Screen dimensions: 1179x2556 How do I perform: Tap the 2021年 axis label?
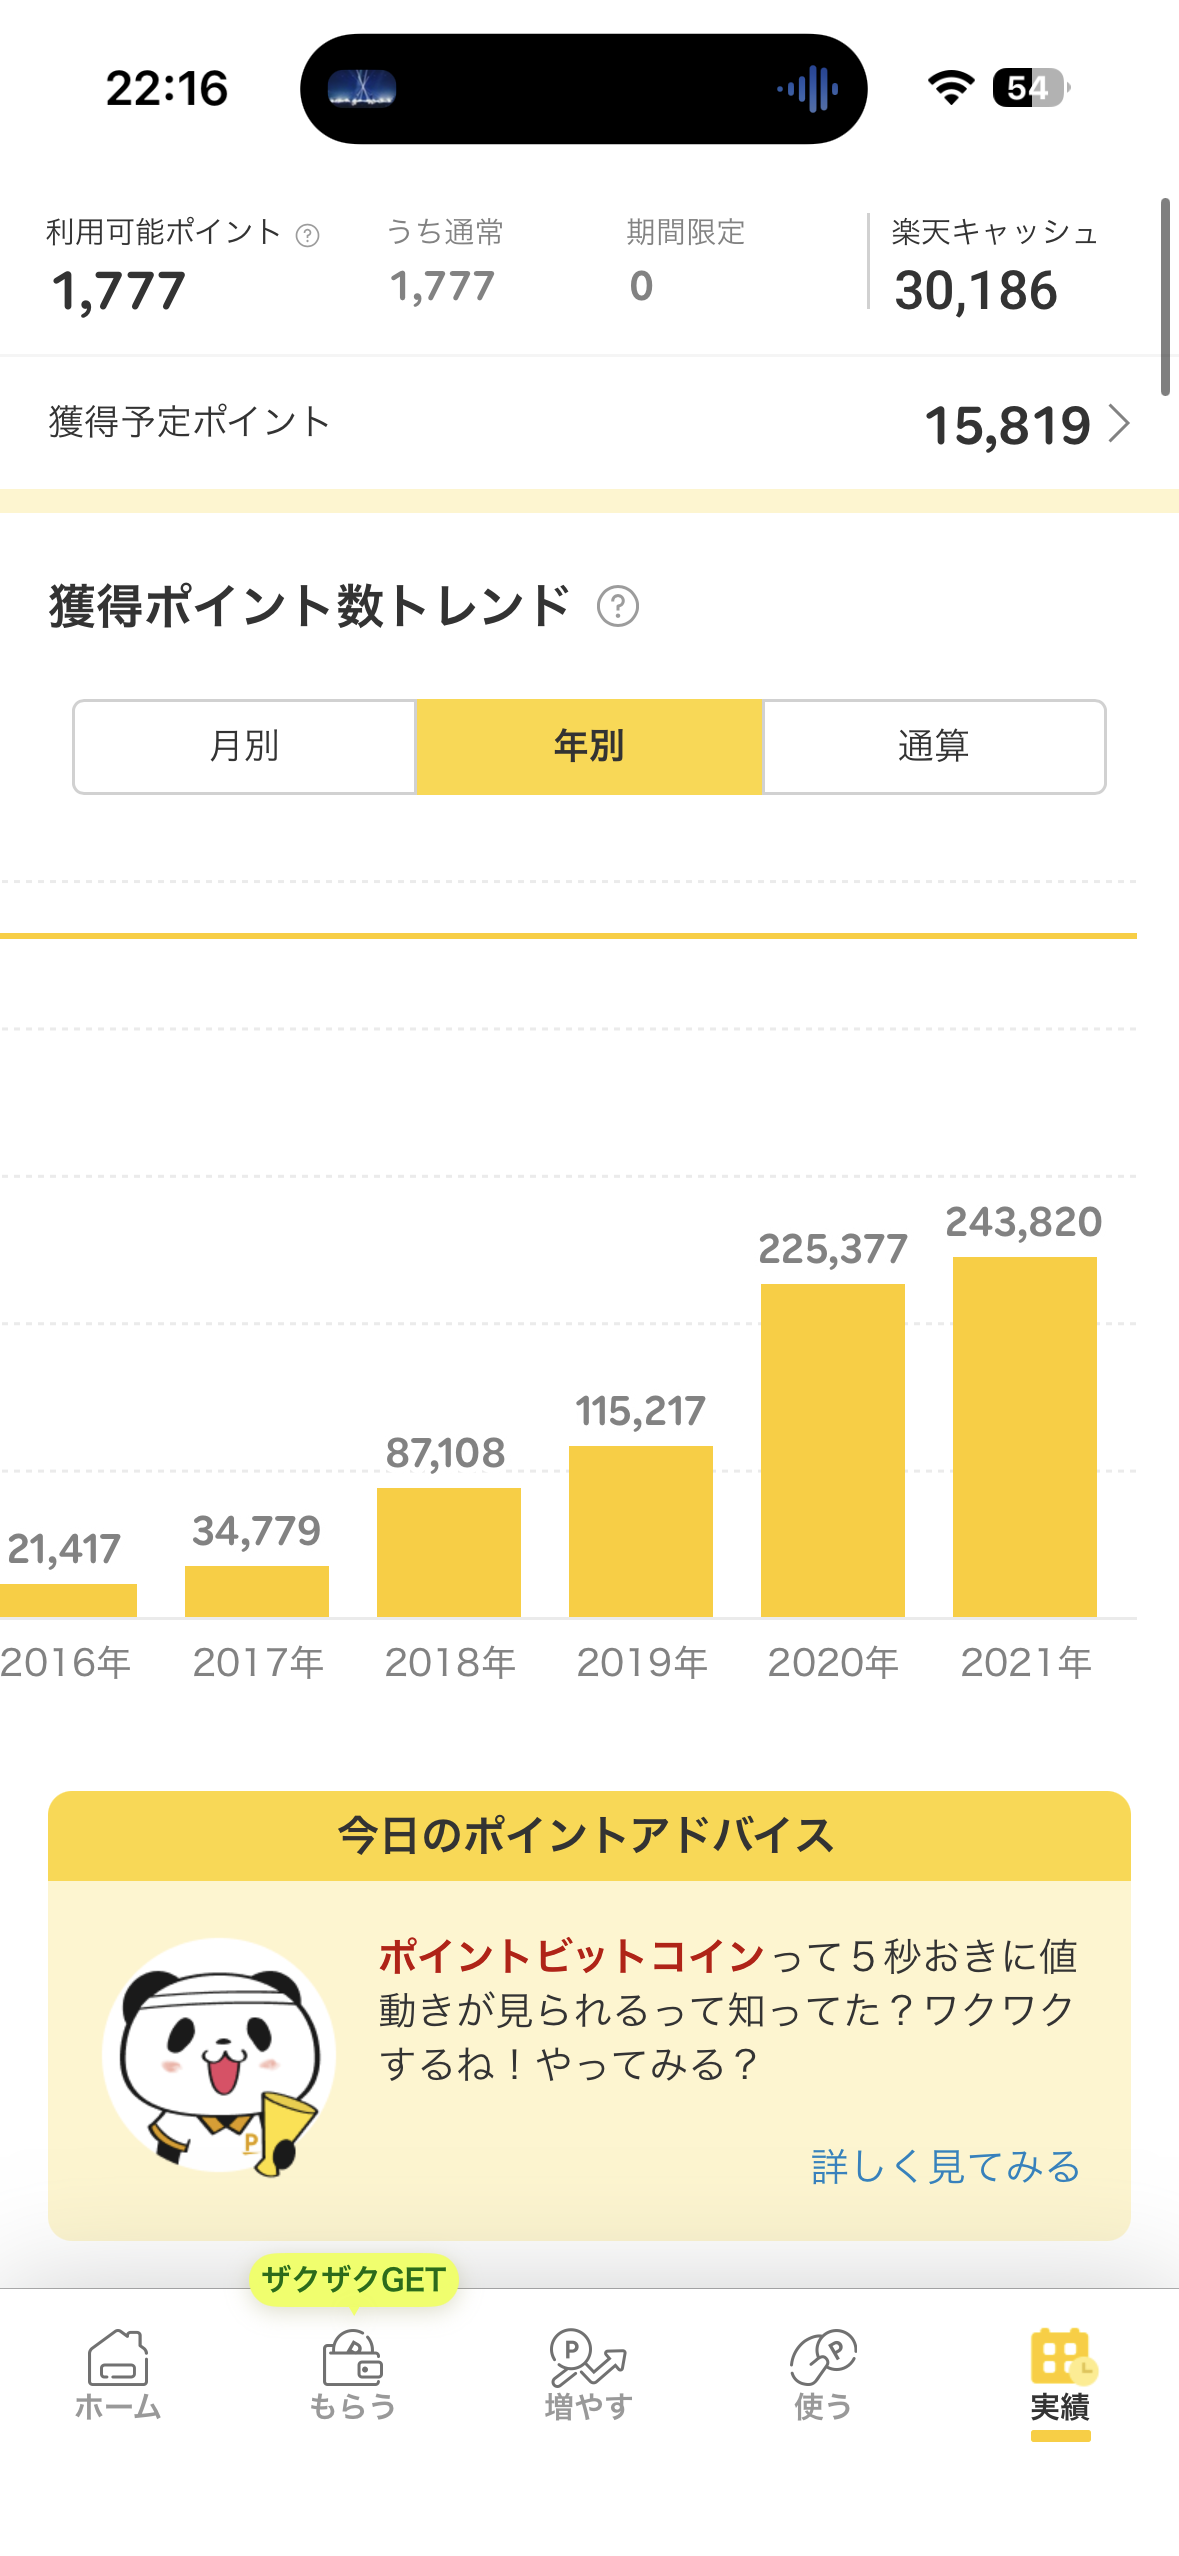tap(1026, 1663)
